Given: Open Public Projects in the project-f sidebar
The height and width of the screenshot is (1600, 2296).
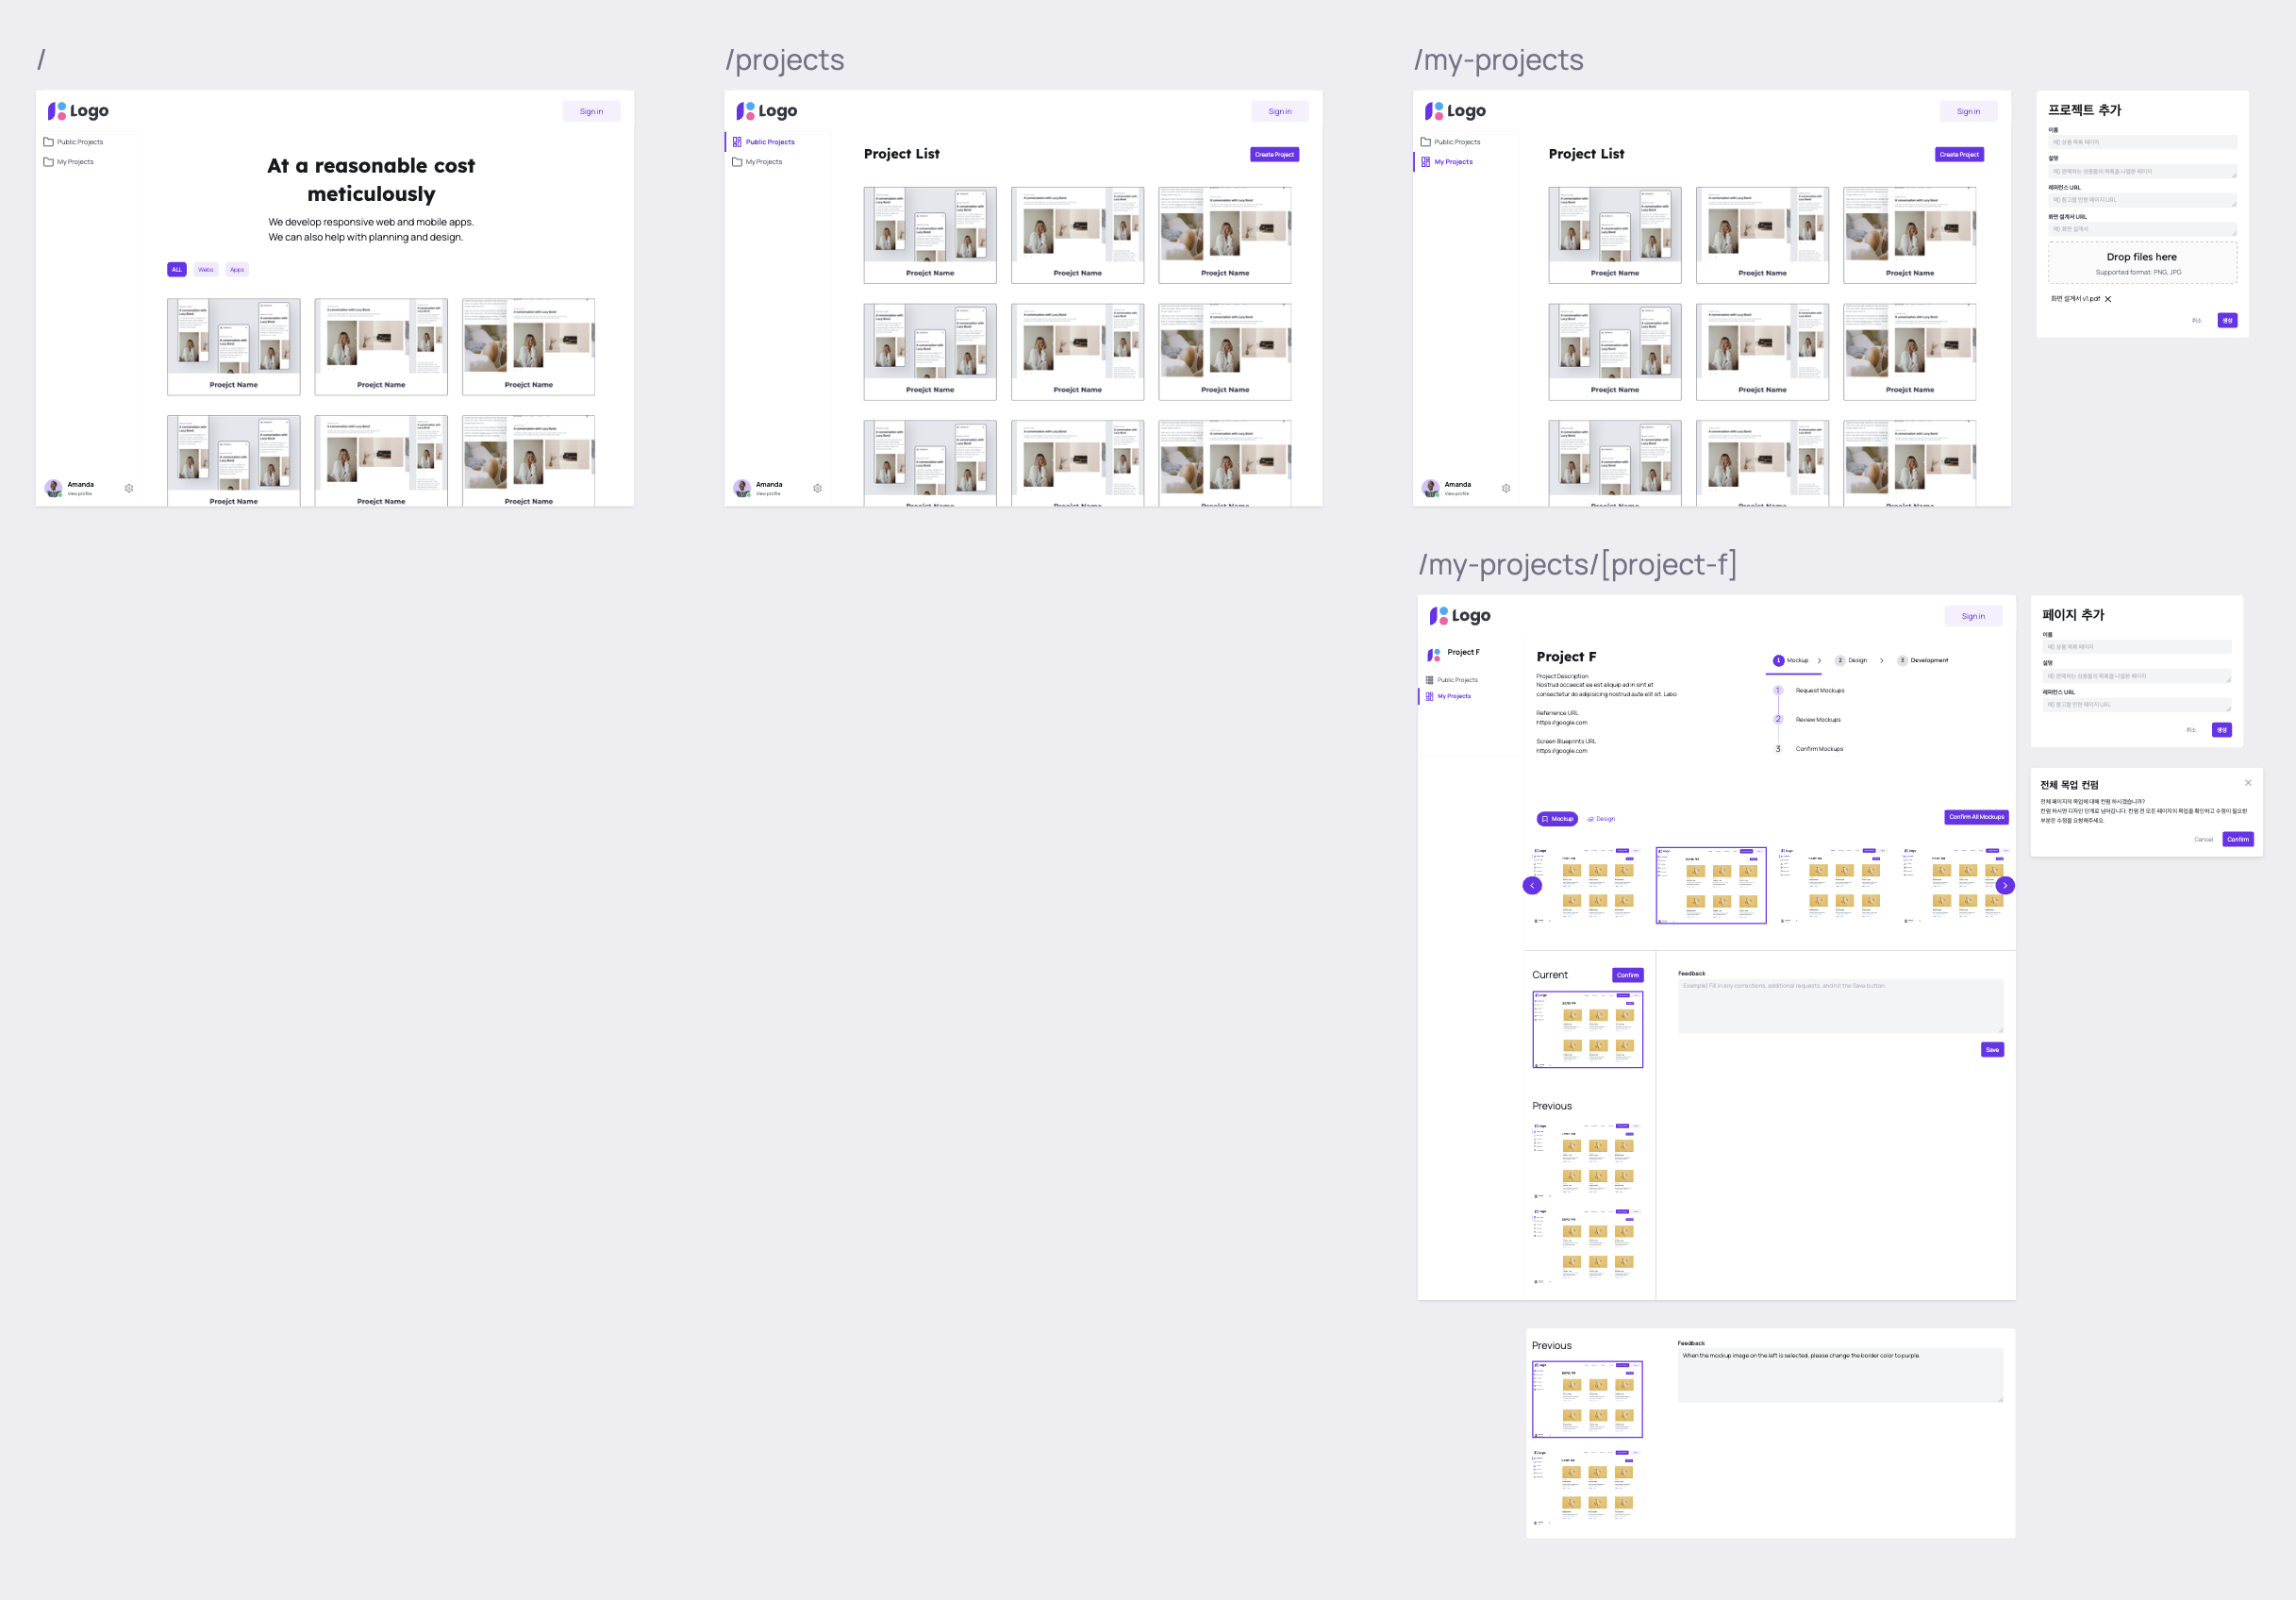Looking at the screenshot, I should click(x=1452, y=680).
